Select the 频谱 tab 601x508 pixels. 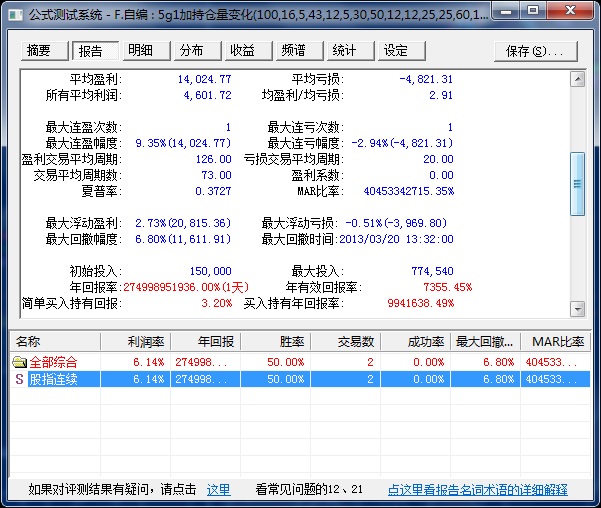[293, 51]
